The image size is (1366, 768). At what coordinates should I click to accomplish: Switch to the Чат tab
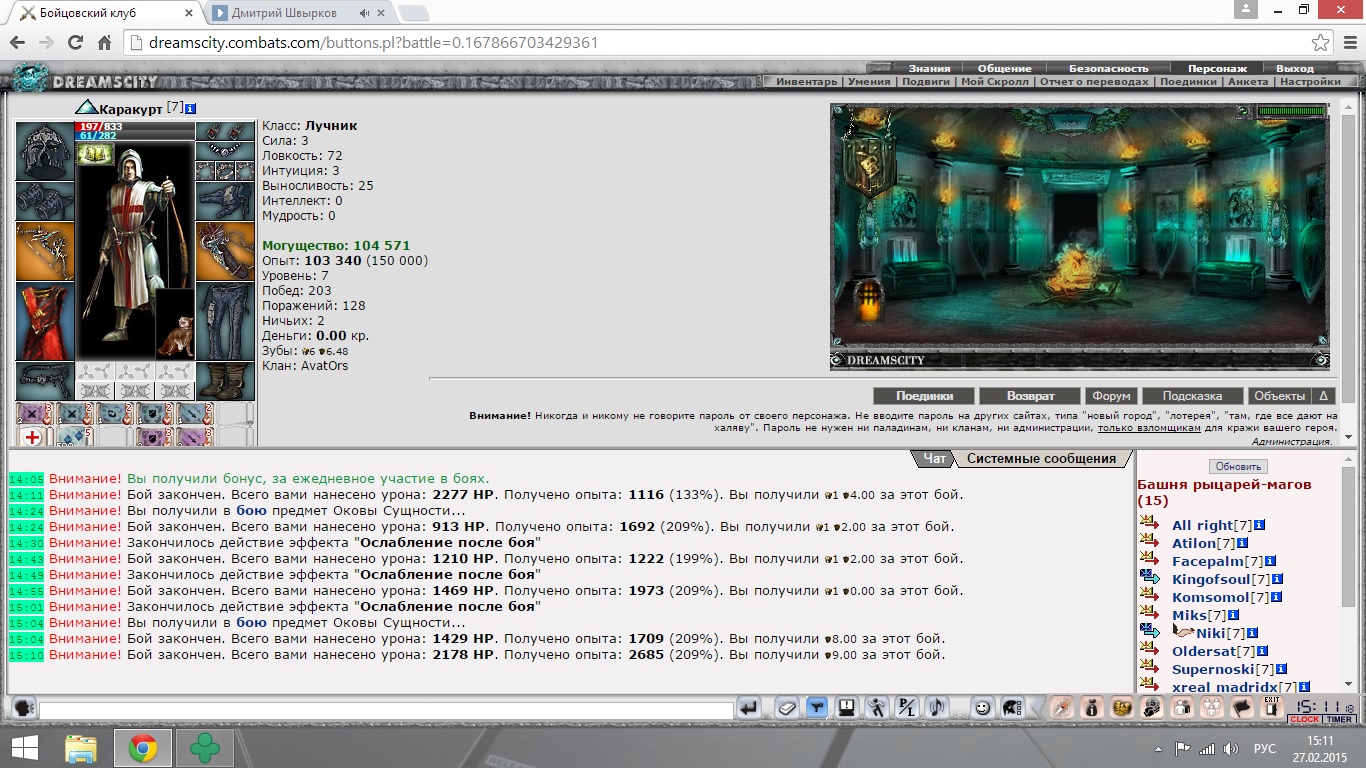point(935,459)
